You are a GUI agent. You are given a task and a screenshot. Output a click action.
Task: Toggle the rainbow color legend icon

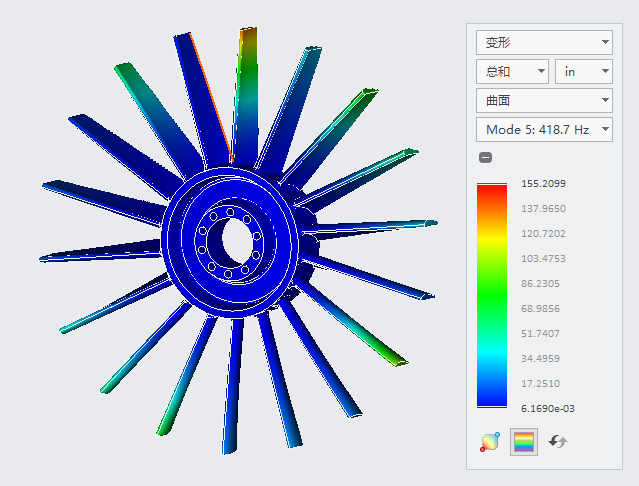[523, 441]
